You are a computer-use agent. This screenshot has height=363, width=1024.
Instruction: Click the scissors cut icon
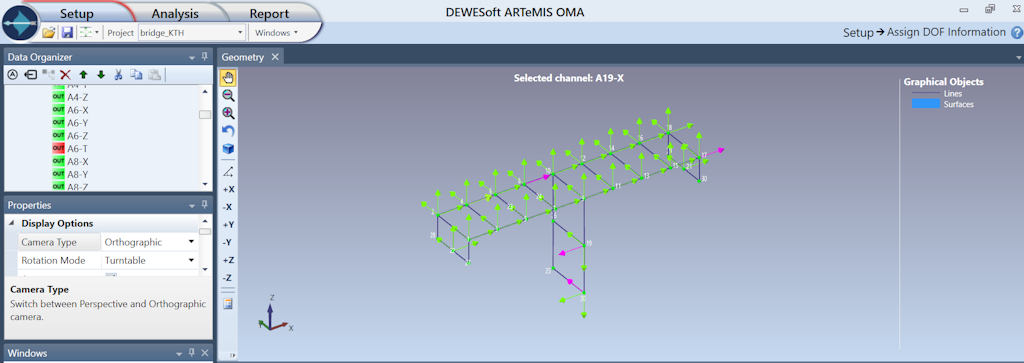(118, 74)
